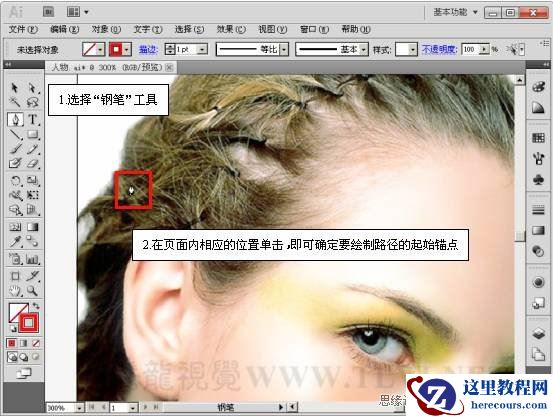Choose the Gradient tool in the toolbox
This screenshot has height=417, width=553.
pos(32,227)
